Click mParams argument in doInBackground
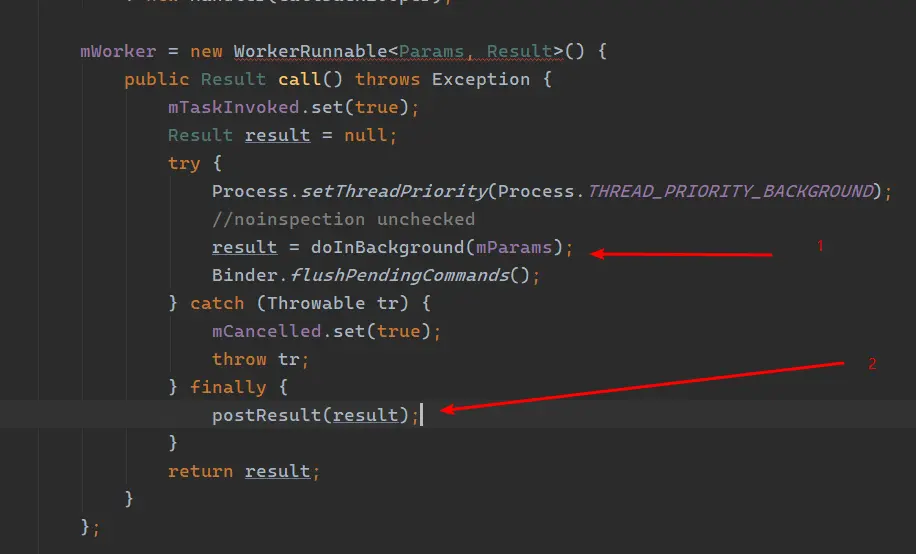Viewport: 916px width, 554px height. click(x=513, y=248)
